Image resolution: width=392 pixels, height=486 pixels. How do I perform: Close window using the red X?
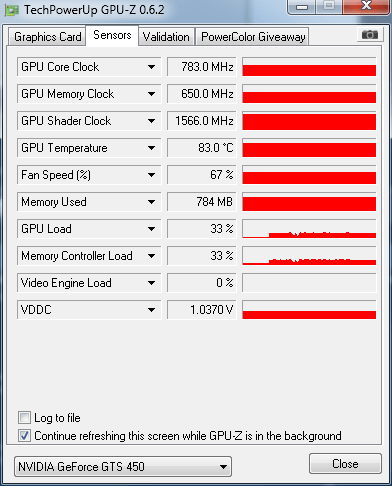pos(367,6)
